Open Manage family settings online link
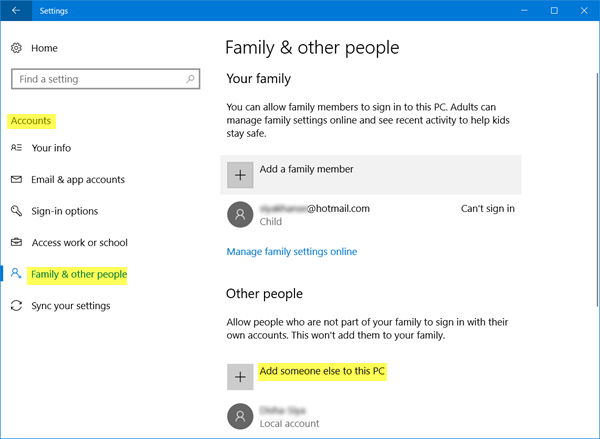The height and width of the screenshot is (439, 600). (x=291, y=251)
